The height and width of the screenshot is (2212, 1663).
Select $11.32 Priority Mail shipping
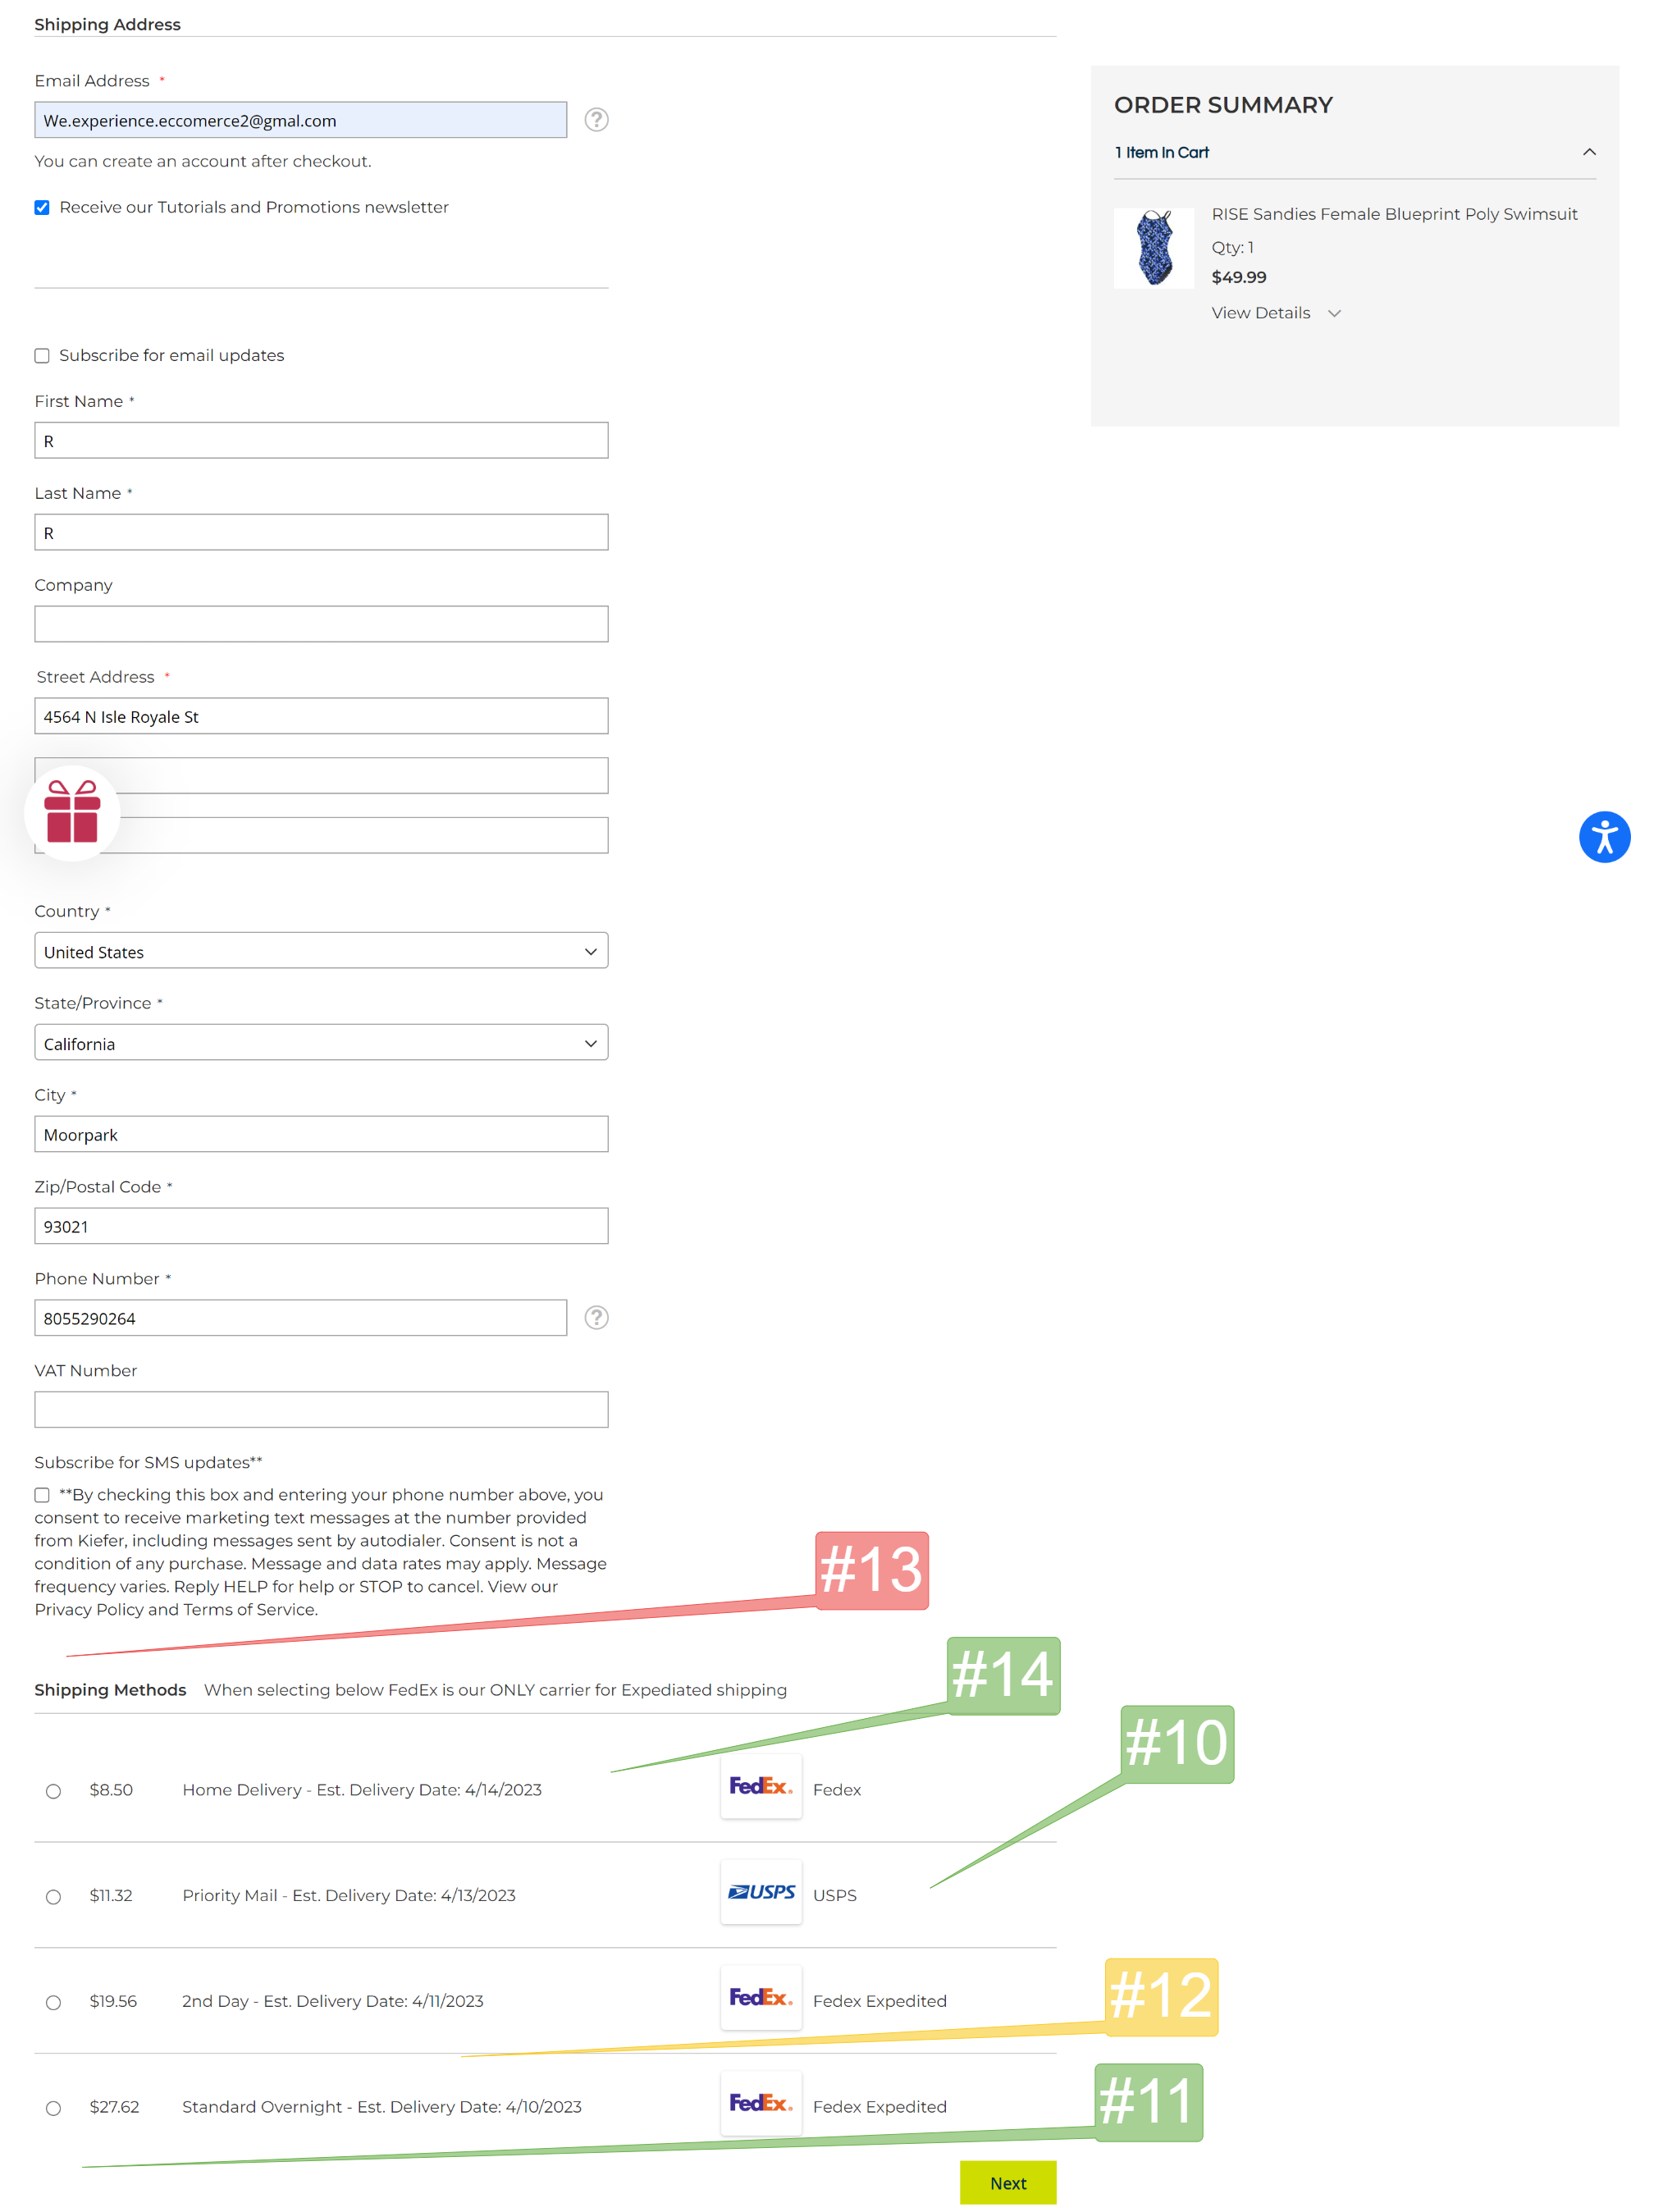click(x=54, y=1898)
